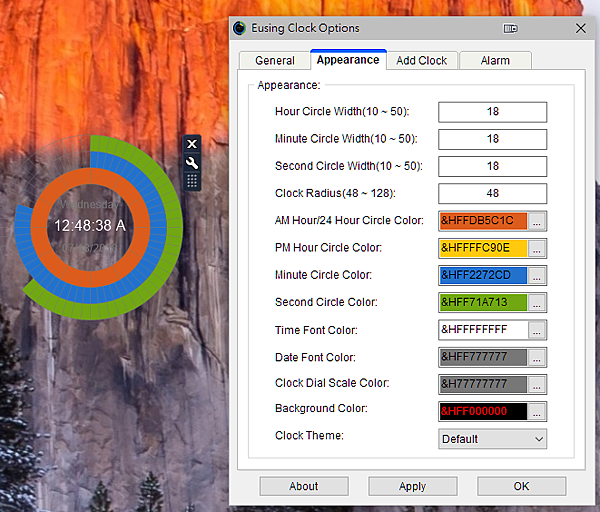Browse color for Minute Circle Color

click(536, 276)
